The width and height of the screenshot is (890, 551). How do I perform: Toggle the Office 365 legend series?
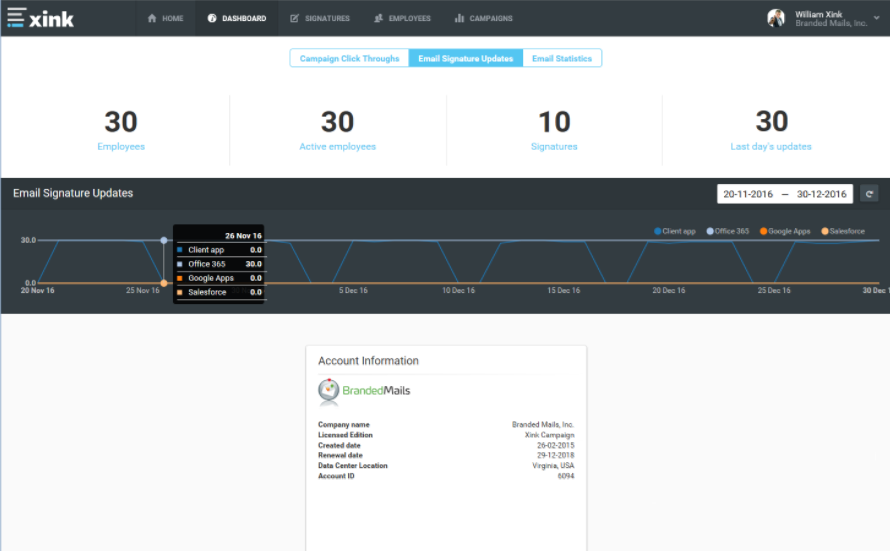click(728, 231)
